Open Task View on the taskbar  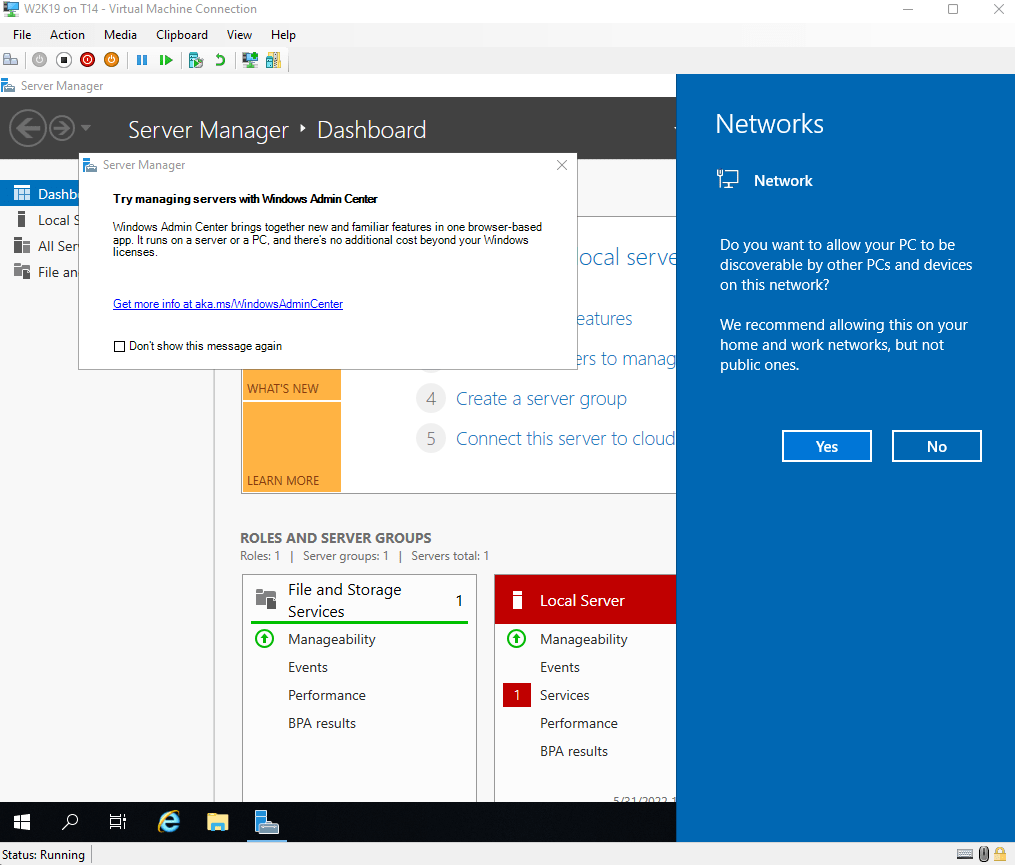pos(118,822)
